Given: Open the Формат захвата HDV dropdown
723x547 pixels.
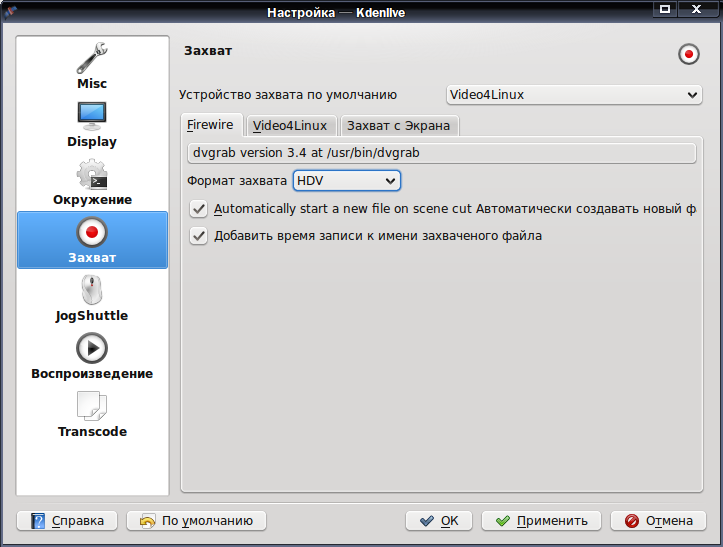Looking at the screenshot, I should 347,181.
